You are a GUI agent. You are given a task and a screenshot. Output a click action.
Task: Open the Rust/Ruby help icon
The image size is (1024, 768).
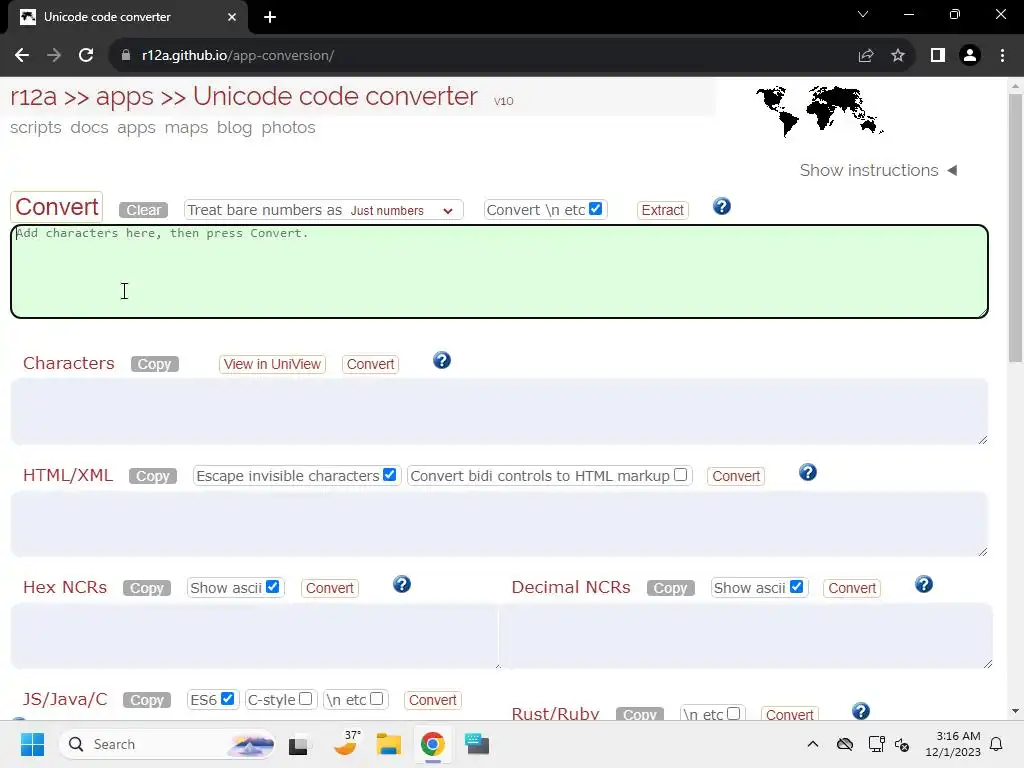click(861, 711)
